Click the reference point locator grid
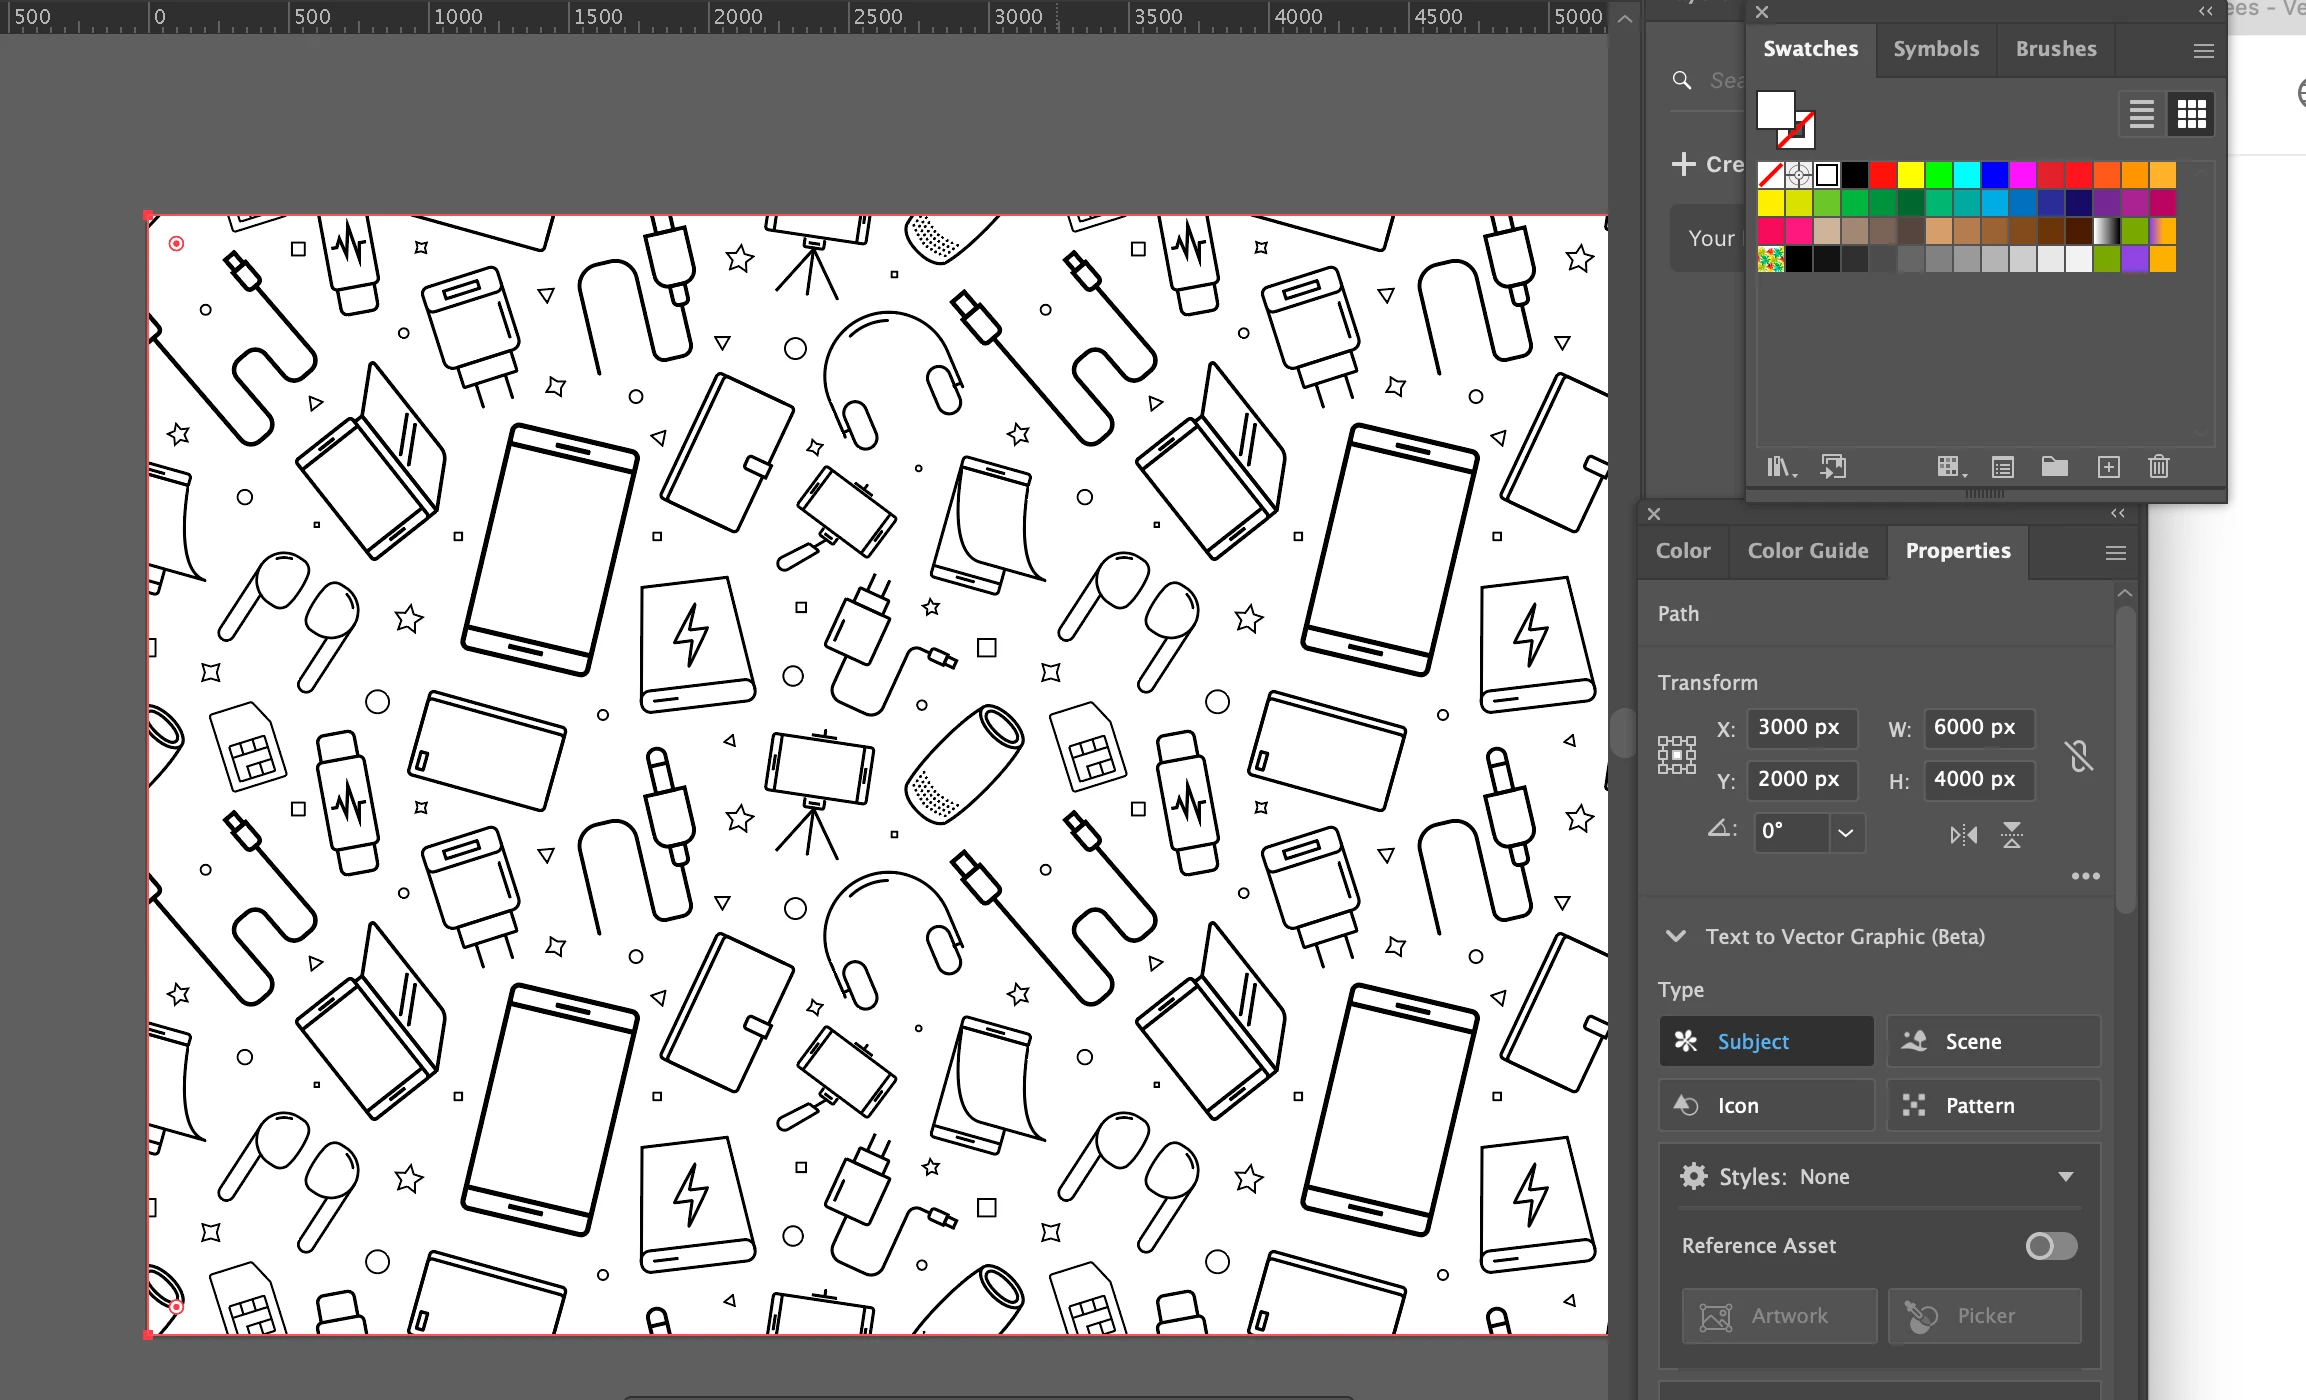This screenshot has height=1400, width=2306. coord(1677,755)
